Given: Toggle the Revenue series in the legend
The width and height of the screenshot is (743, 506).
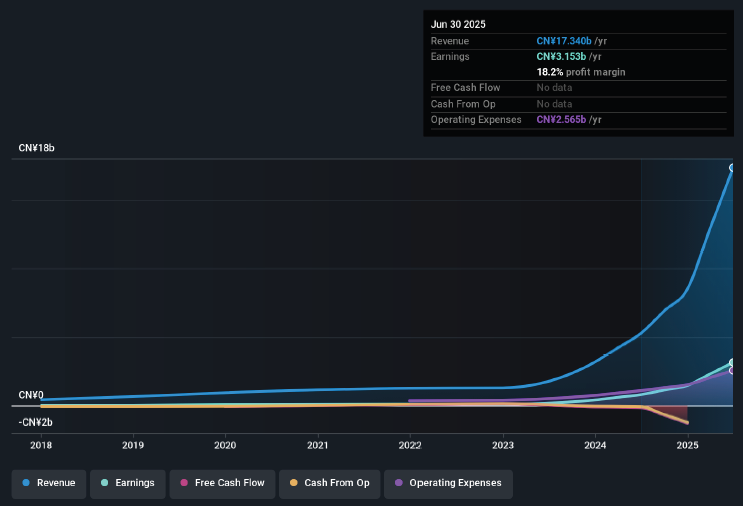Looking at the screenshot, I should pos(49,483).
